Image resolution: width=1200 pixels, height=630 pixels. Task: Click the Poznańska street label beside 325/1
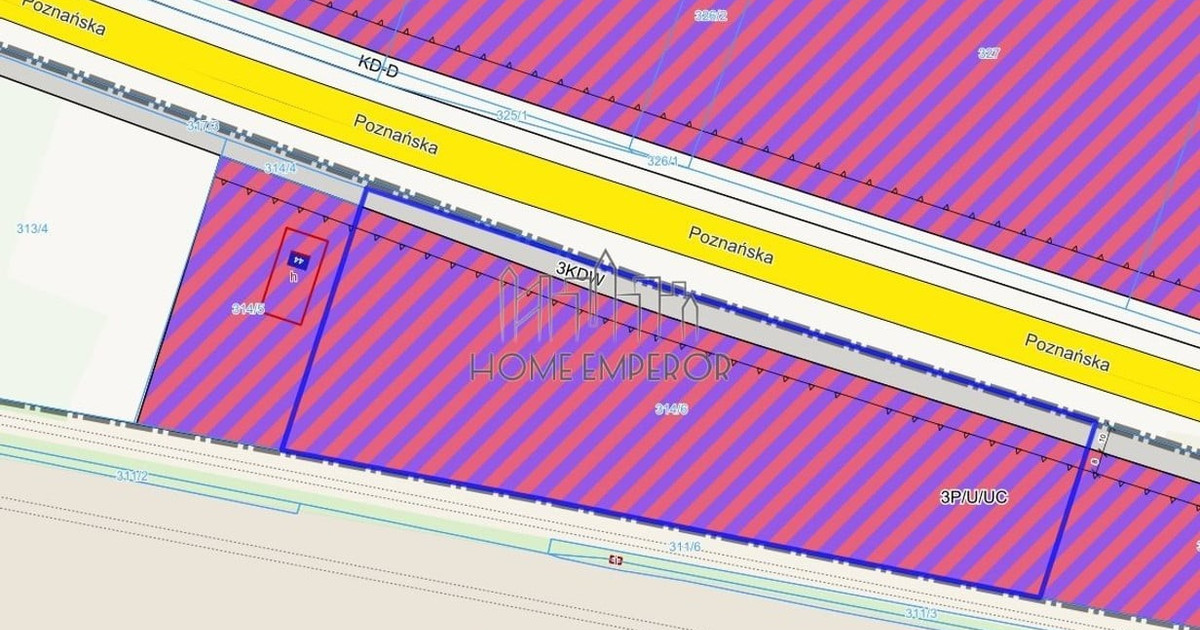[x=396, y=133]
